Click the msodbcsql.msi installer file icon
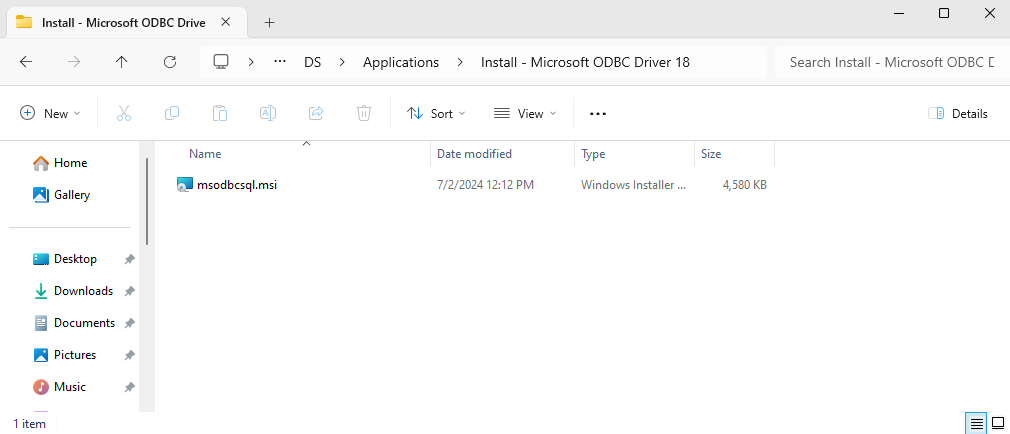Image resolution: width=1010 pixels, height=434 pixels. point(184,185)
